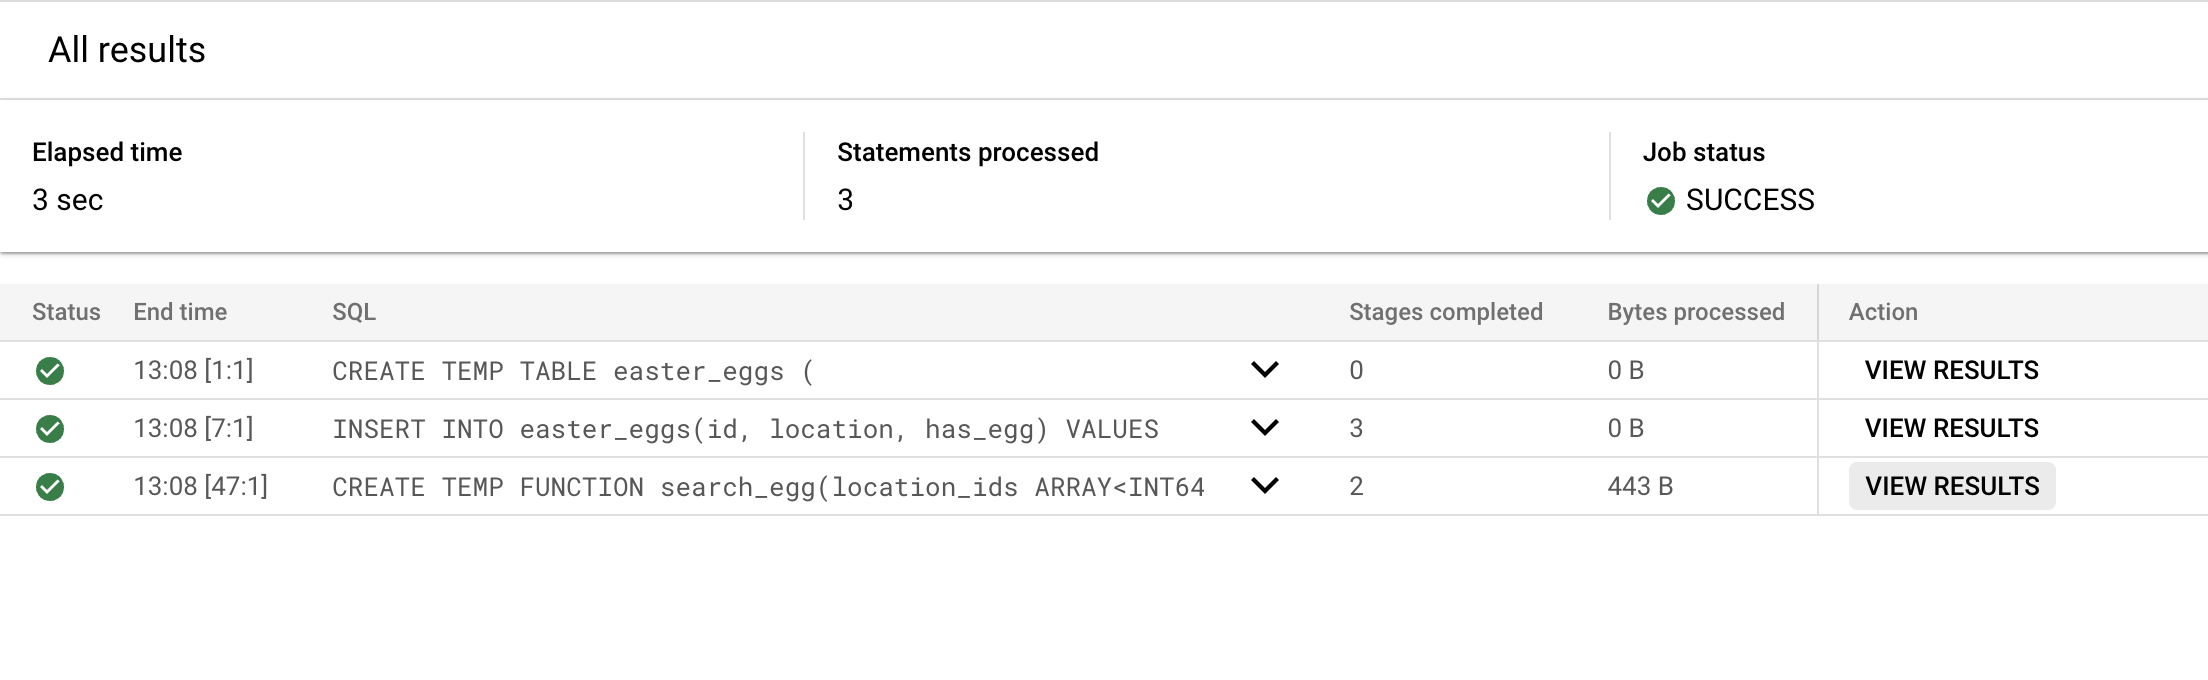Click the green SUCCESS job status icon
Screen dimensions: 2208x680
point(1660,201)
